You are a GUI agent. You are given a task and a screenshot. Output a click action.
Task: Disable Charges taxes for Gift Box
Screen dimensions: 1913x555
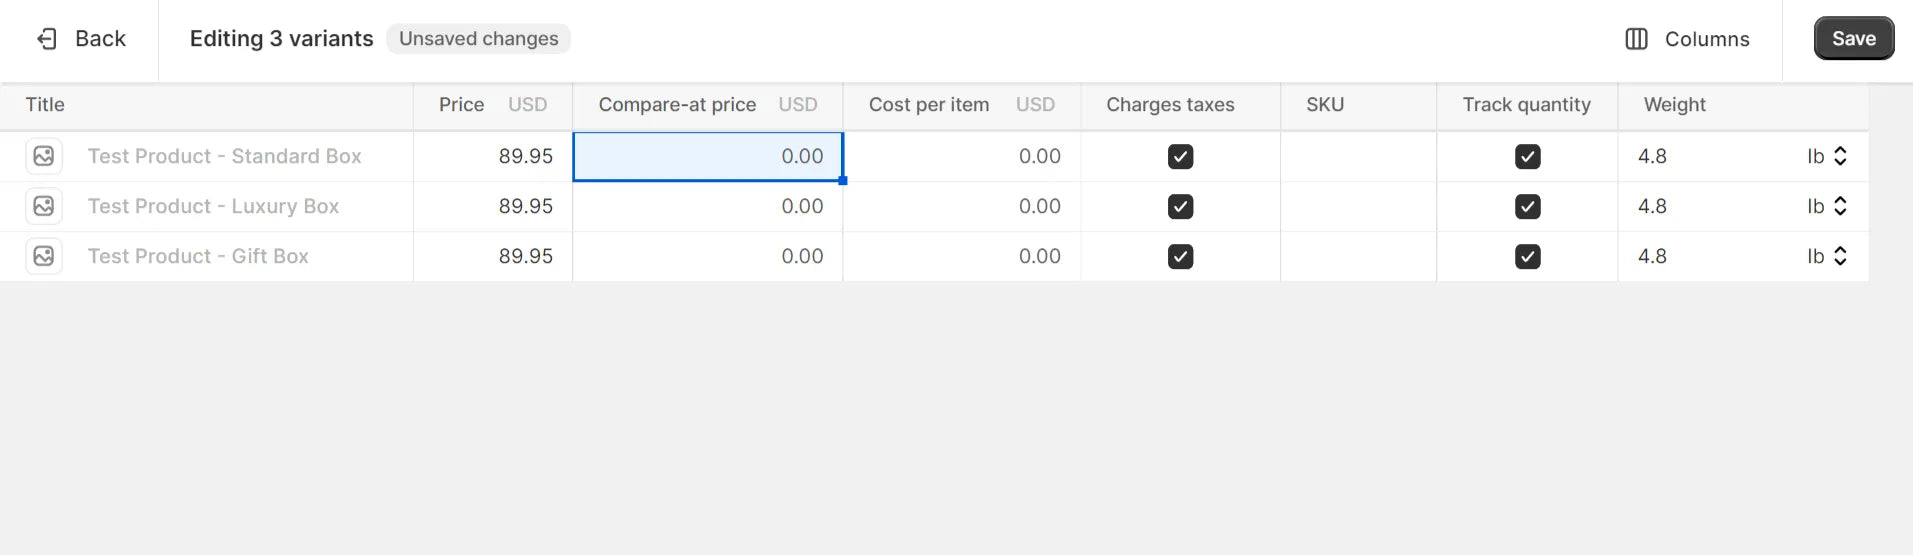click(1180, 257)
